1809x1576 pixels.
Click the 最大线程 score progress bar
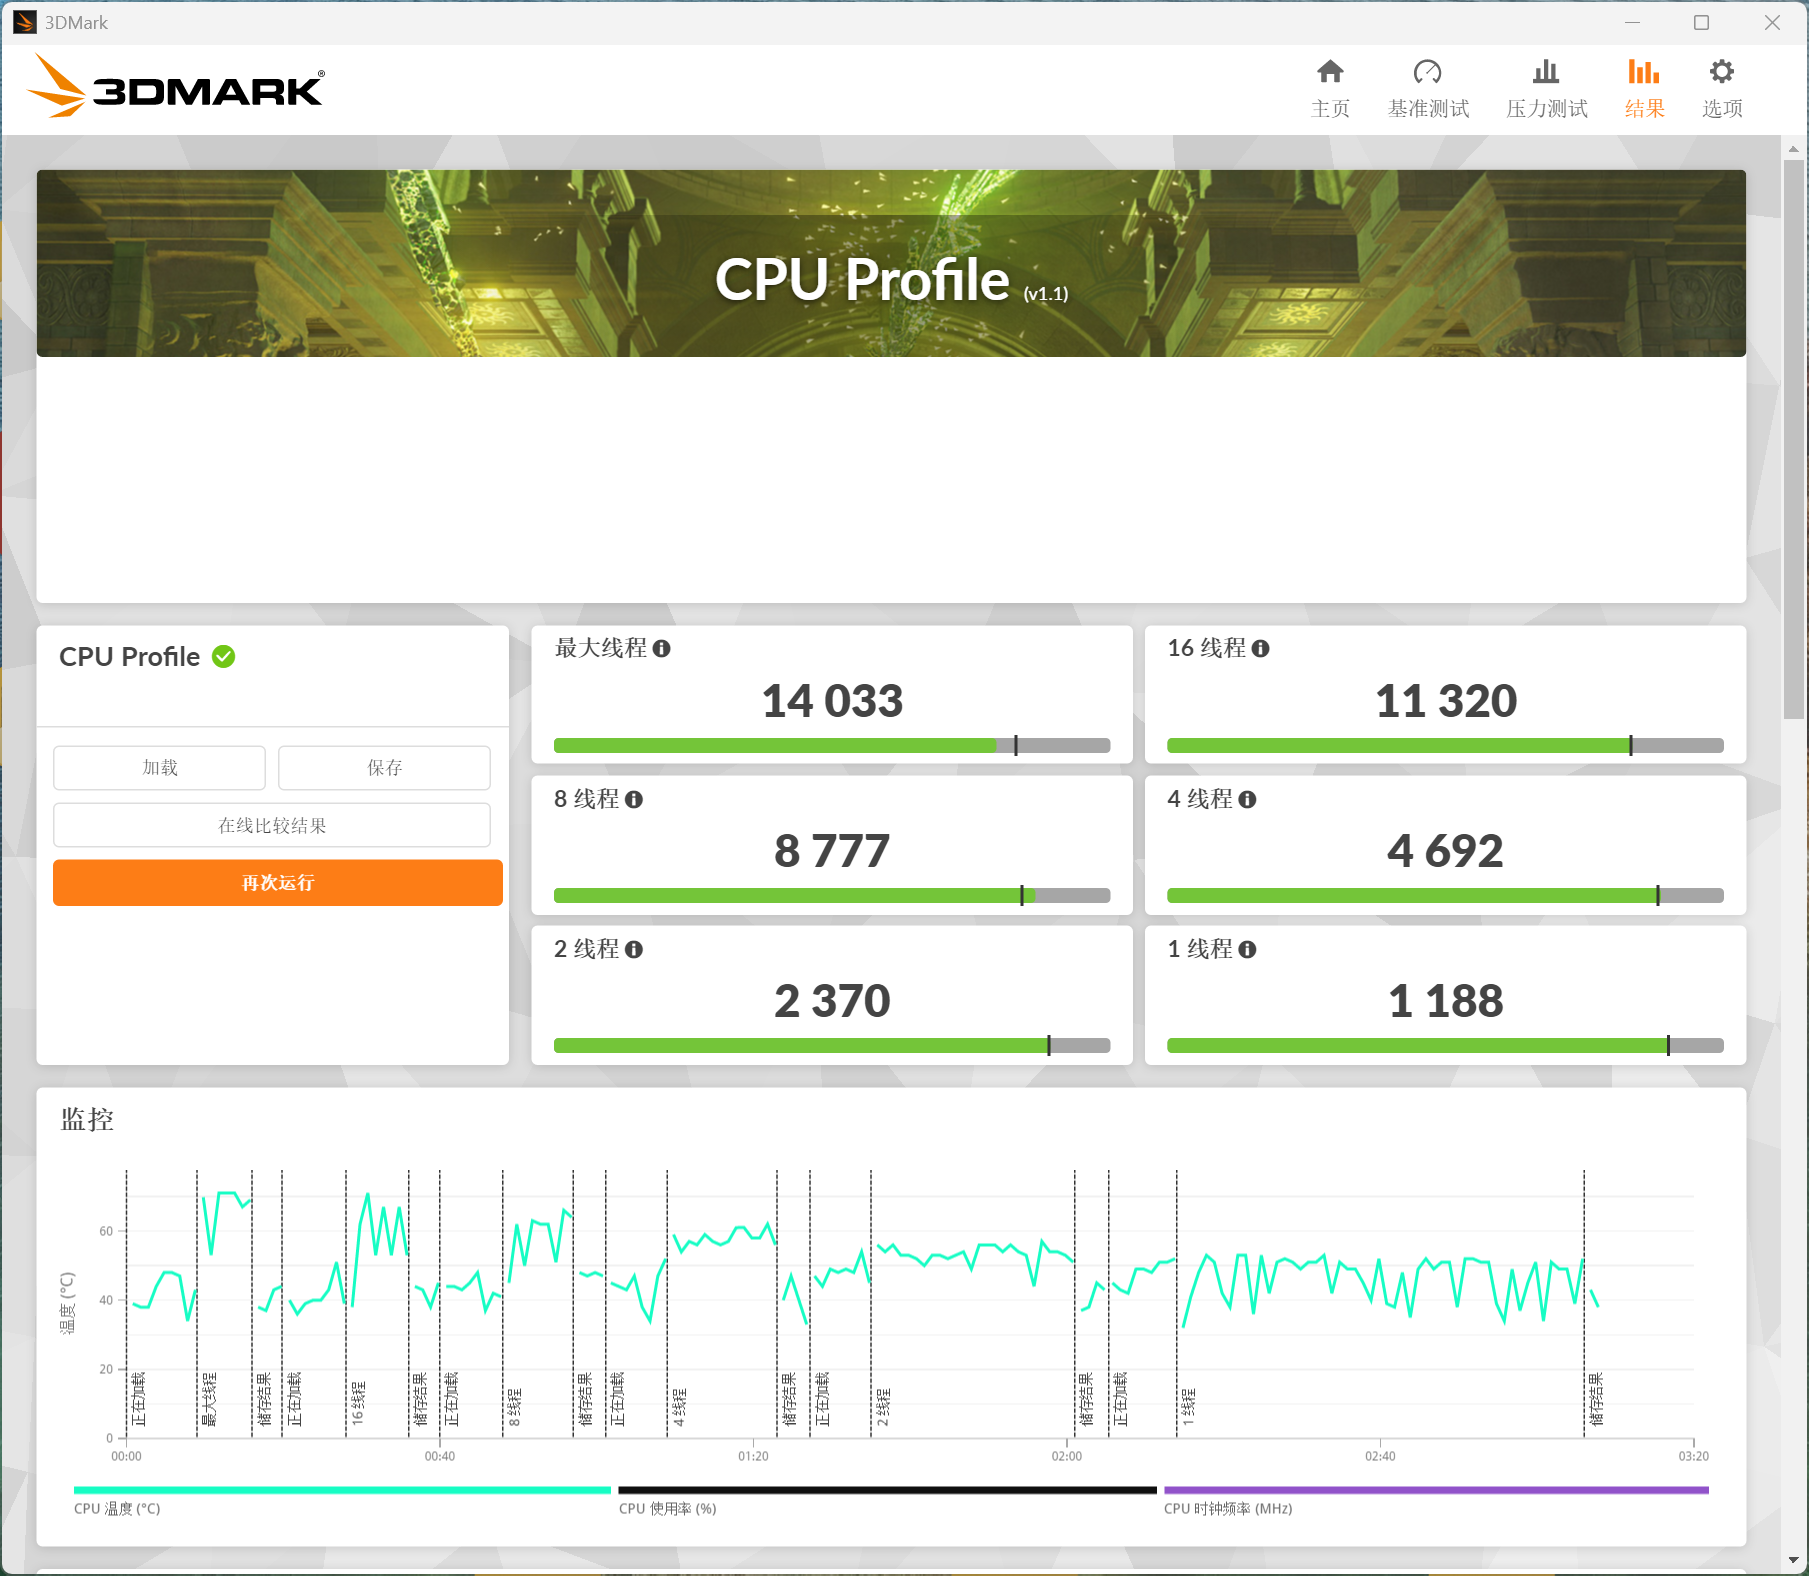(x=832, y=746)
